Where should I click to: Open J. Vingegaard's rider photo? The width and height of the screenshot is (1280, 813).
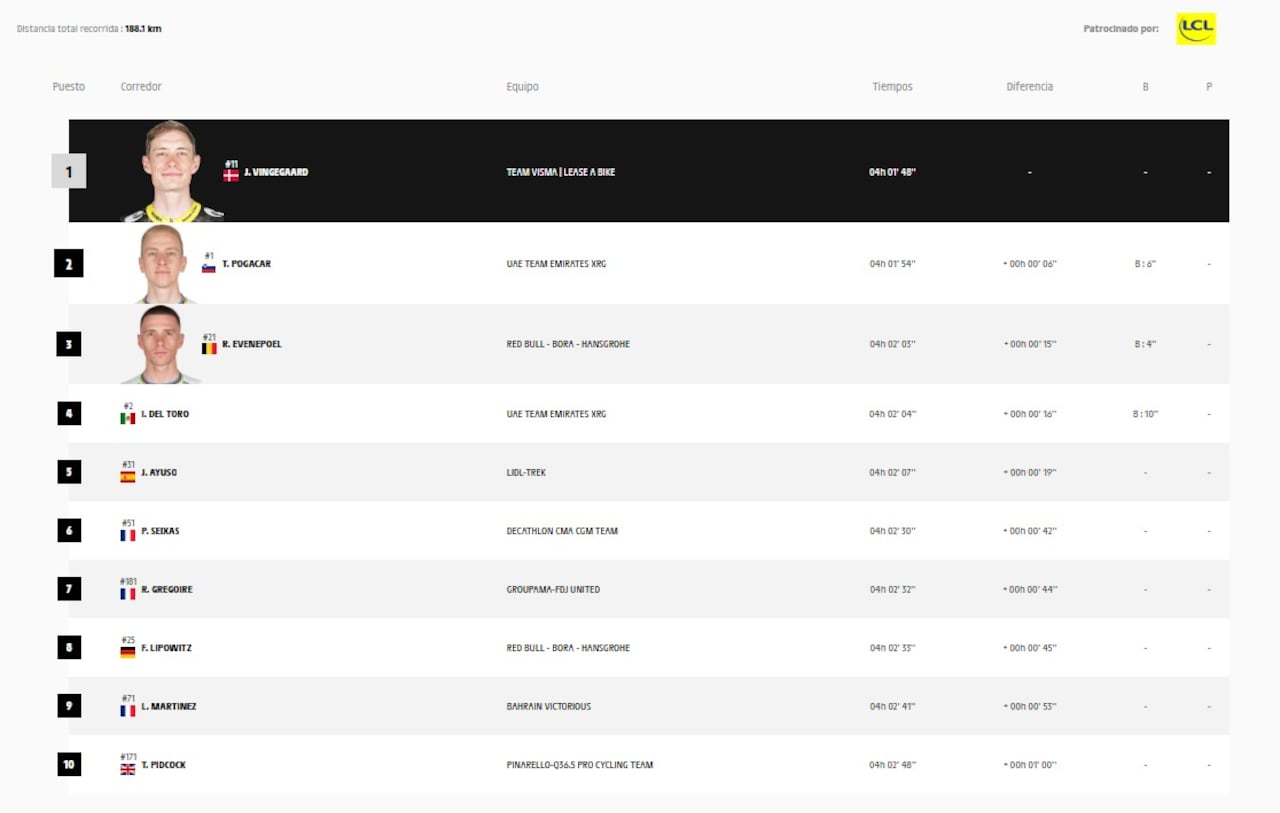point(172,171)
